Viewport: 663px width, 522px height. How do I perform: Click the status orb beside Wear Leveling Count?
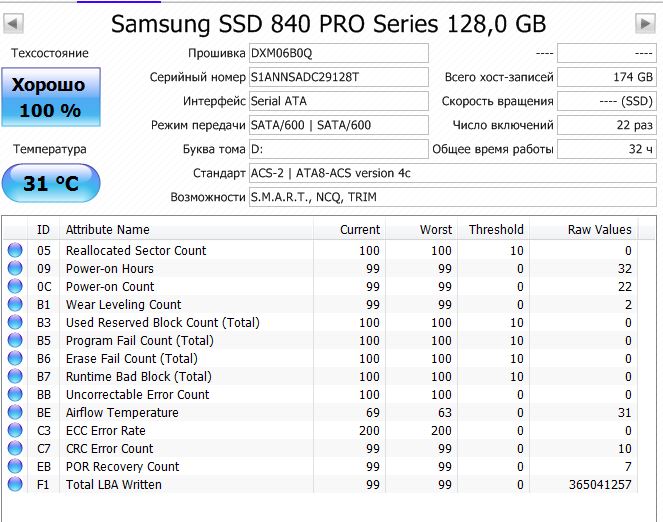[15, 305]
